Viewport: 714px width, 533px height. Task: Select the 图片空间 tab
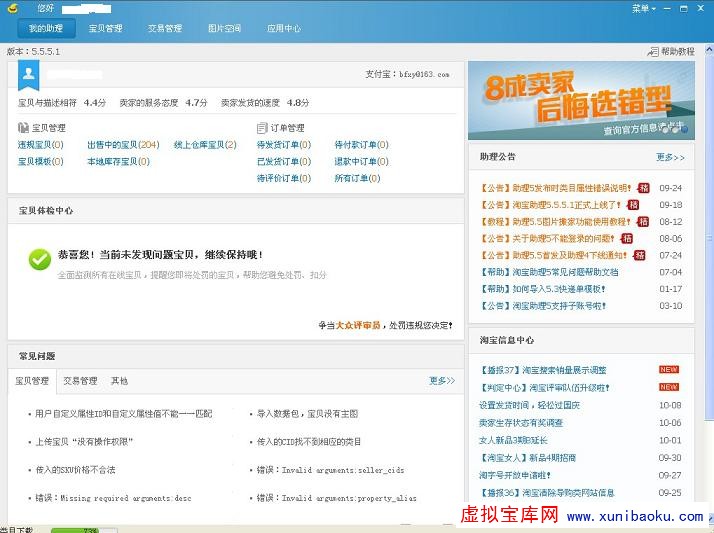click(x=224, y=29)
